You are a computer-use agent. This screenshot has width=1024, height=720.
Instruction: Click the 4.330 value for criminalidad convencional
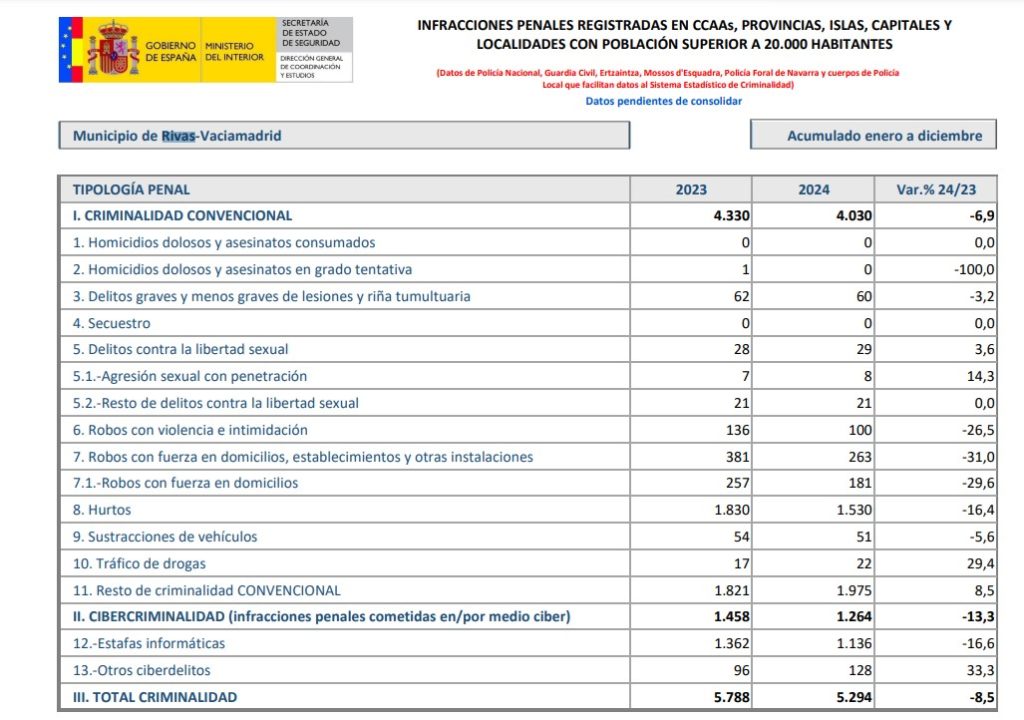[731, 216]
